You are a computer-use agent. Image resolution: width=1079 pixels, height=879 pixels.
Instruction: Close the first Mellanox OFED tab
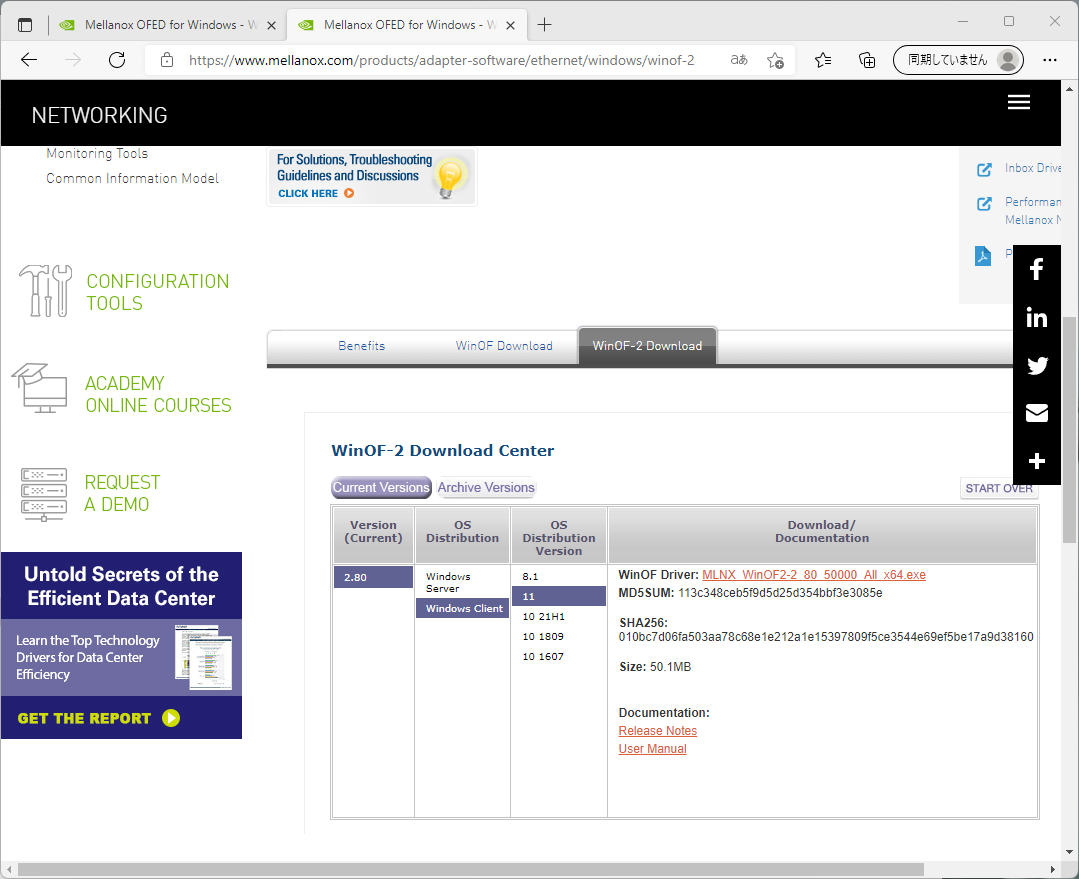coord(271,25)
